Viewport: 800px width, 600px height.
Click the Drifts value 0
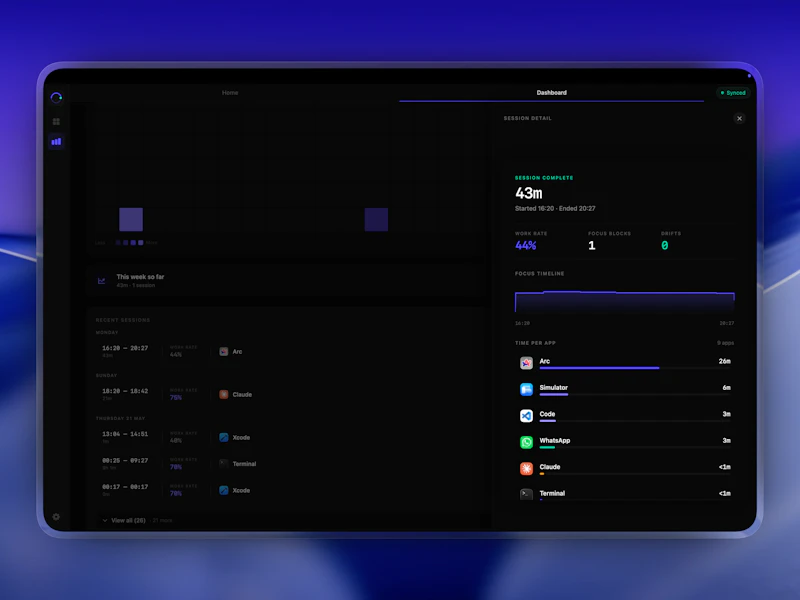coord(665,245)
